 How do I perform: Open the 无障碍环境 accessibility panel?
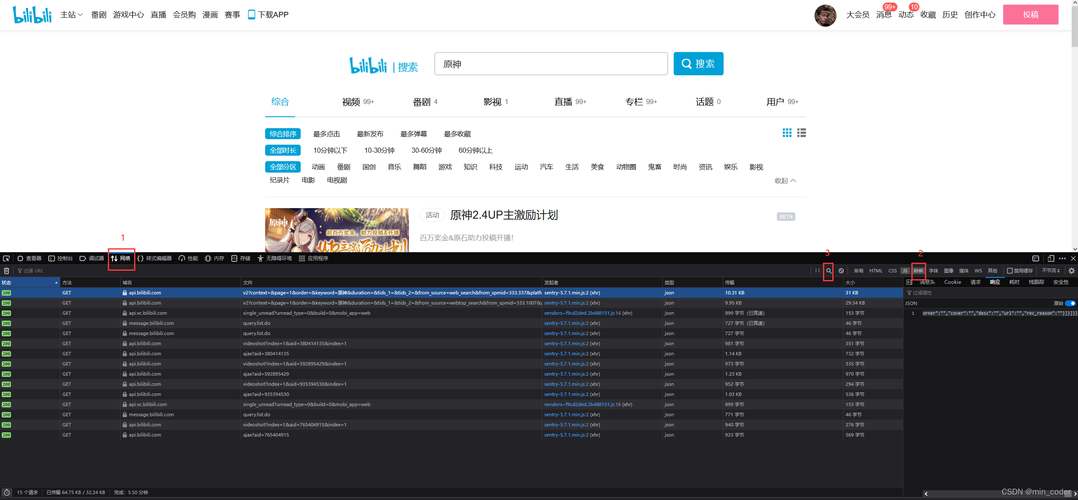275,259
